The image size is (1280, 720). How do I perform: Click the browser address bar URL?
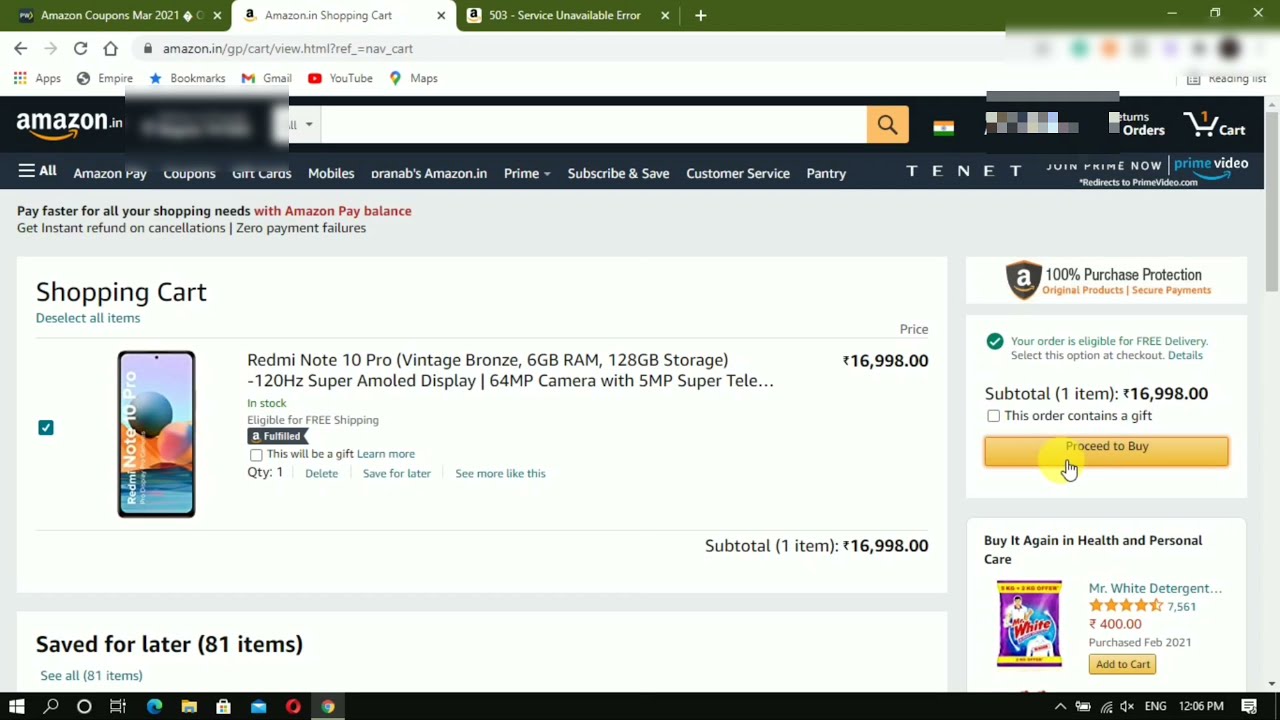[x=287, y=48]
